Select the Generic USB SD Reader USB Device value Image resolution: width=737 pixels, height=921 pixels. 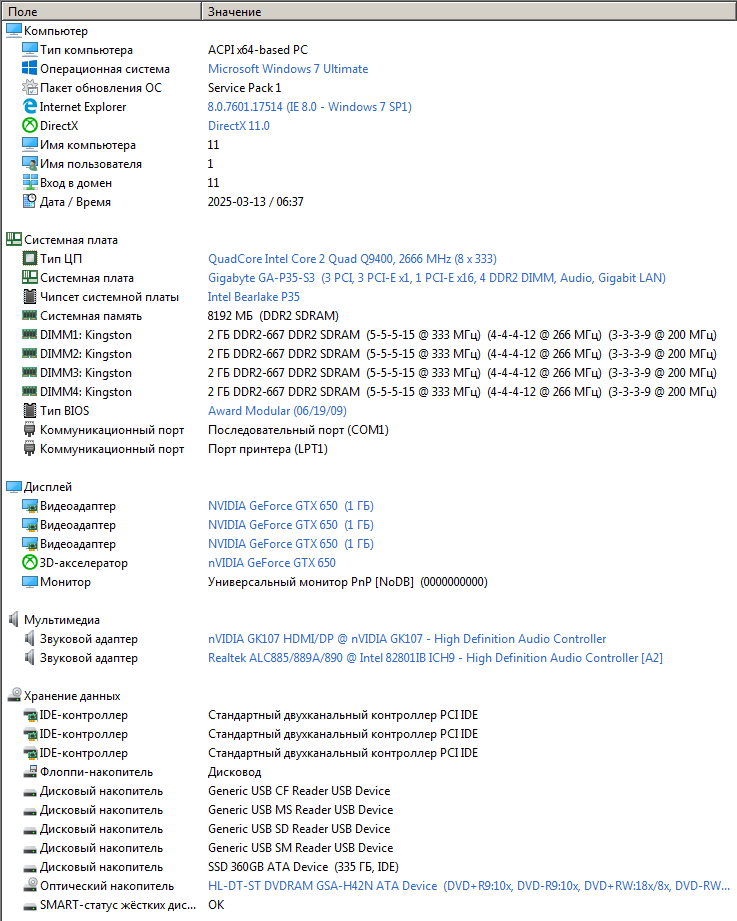299,829
